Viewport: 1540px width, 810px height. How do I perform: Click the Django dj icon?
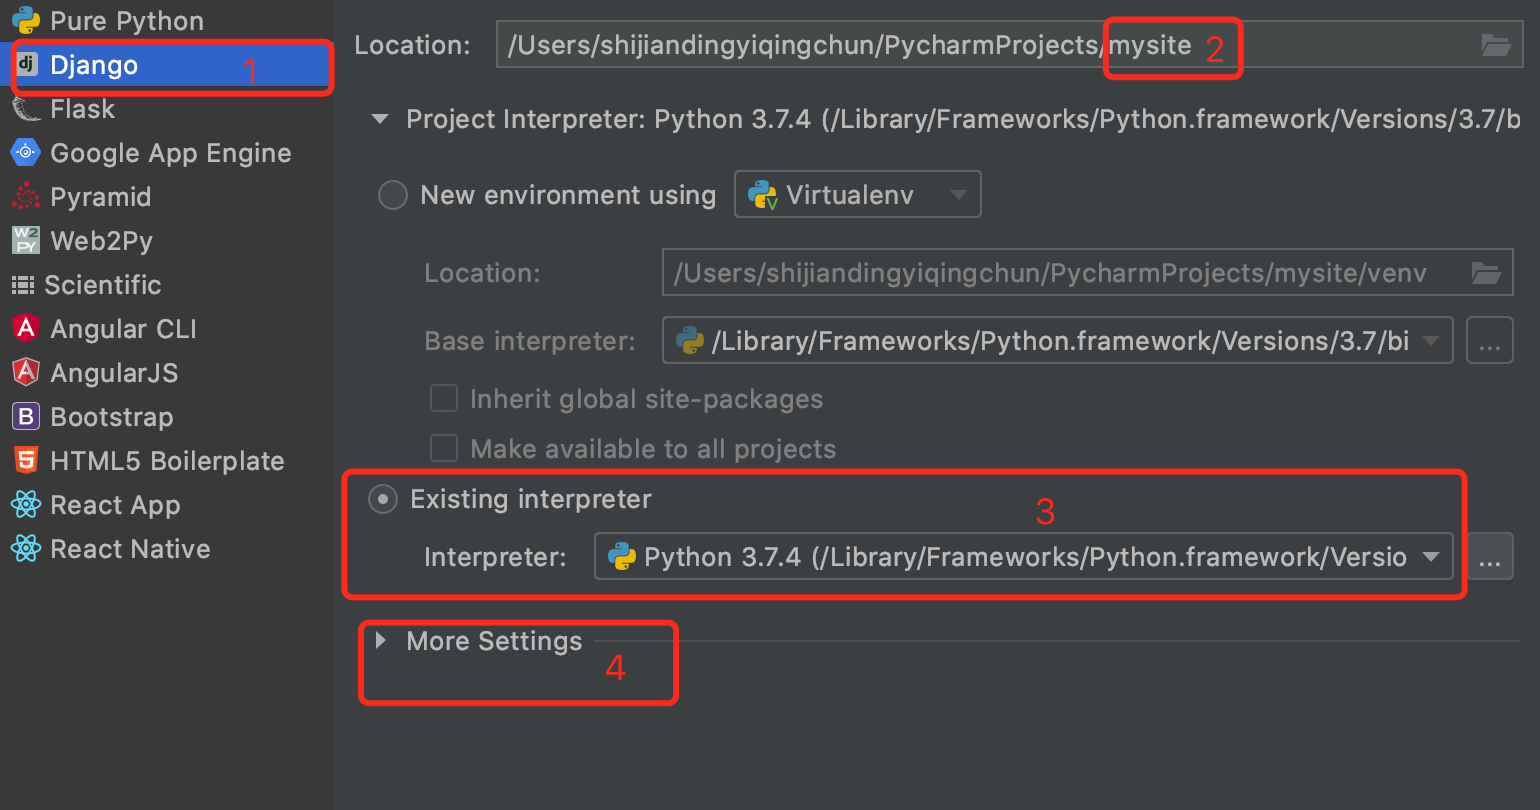pos(27,65)
